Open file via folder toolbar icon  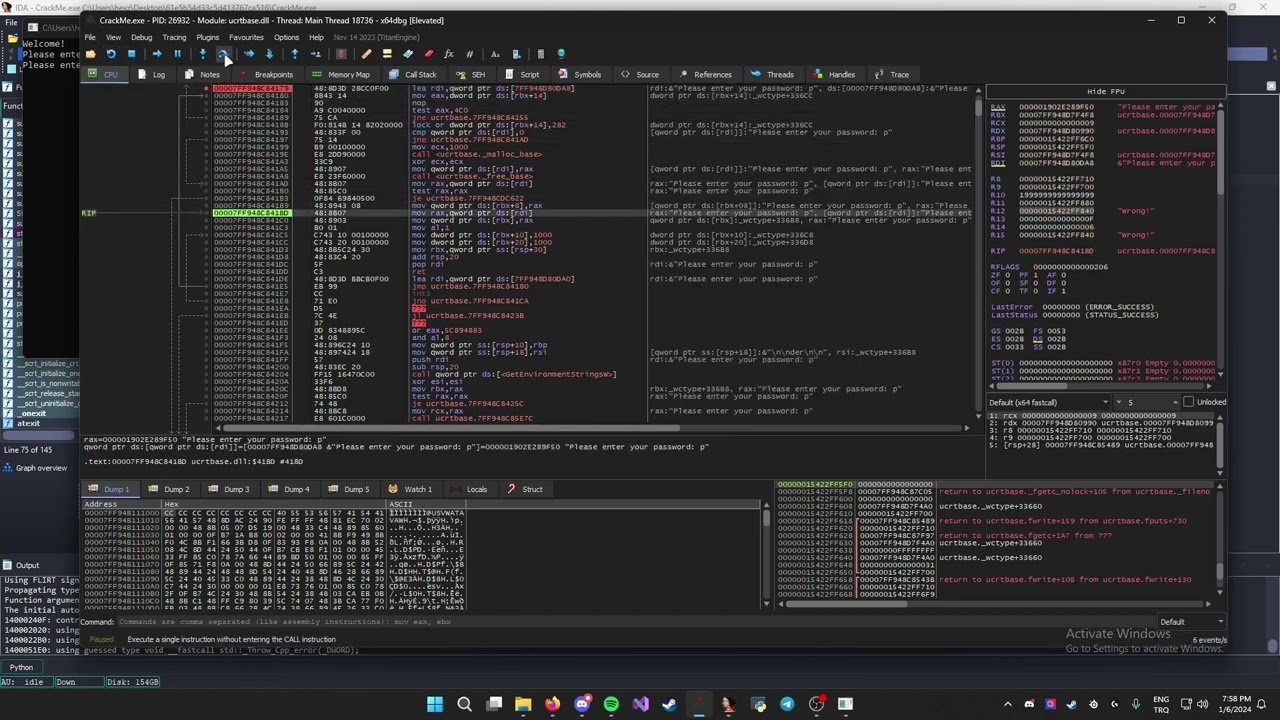(90, 54)
